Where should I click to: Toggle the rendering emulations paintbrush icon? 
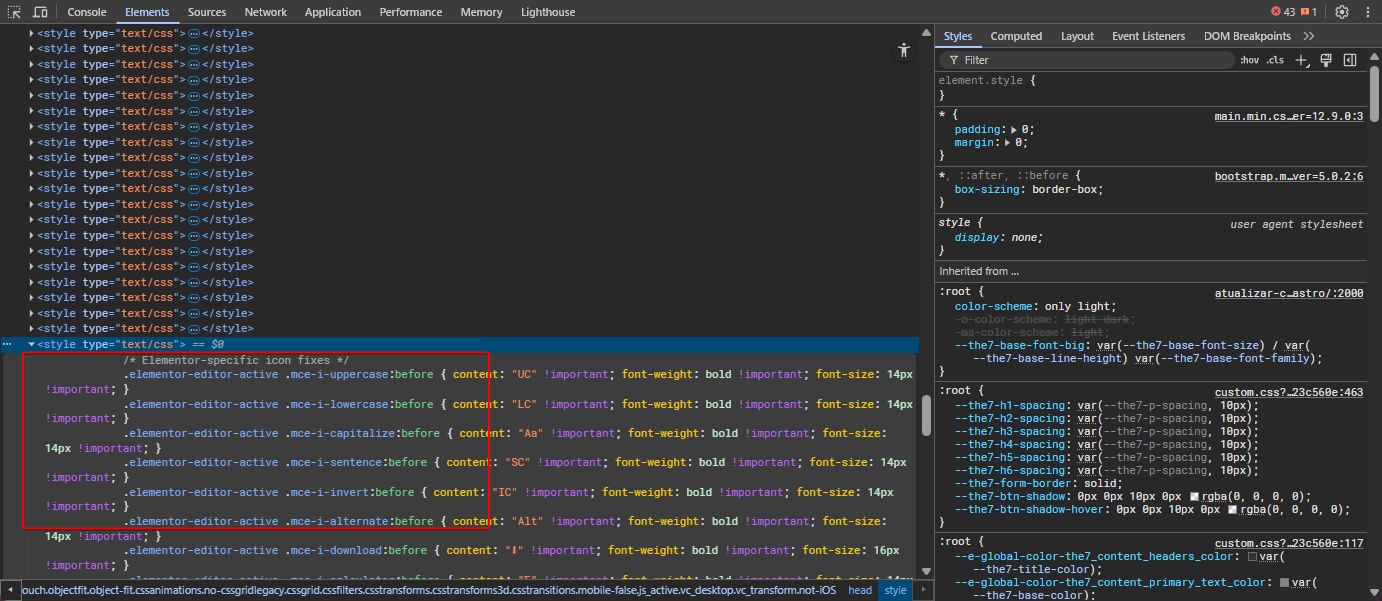coord(1326,60)
